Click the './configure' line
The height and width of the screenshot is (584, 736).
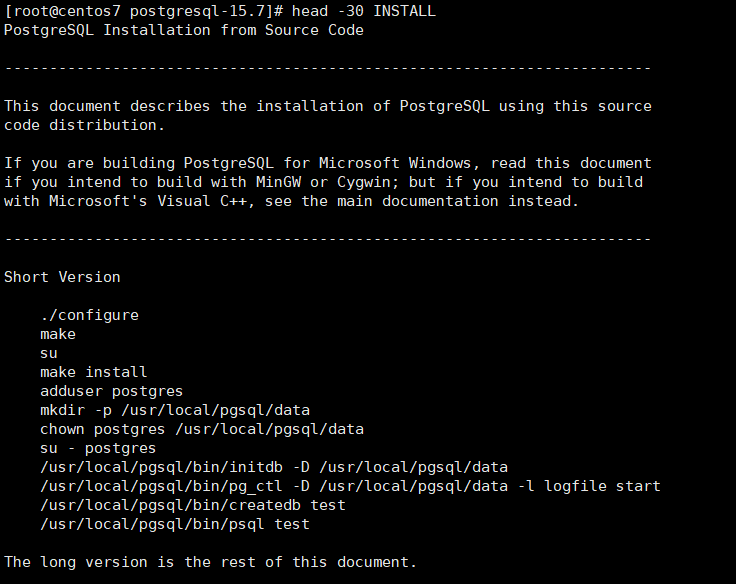90,315
